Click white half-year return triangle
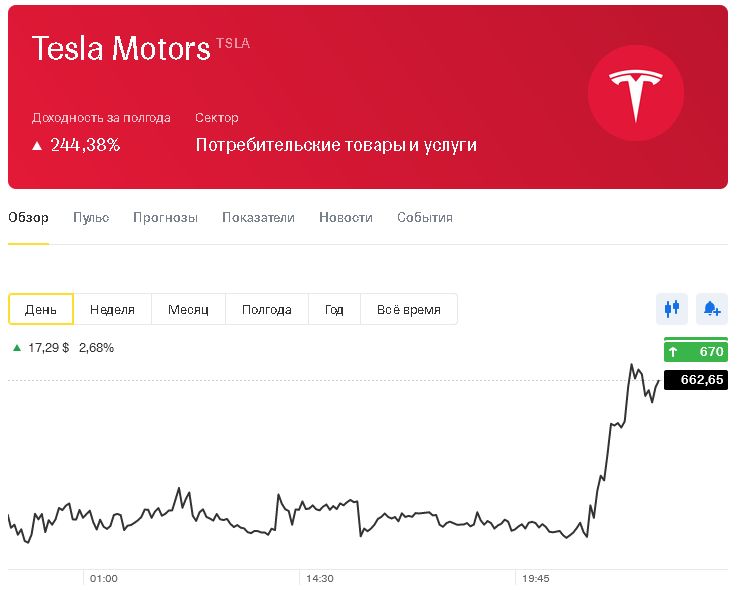 click(37, 145)
